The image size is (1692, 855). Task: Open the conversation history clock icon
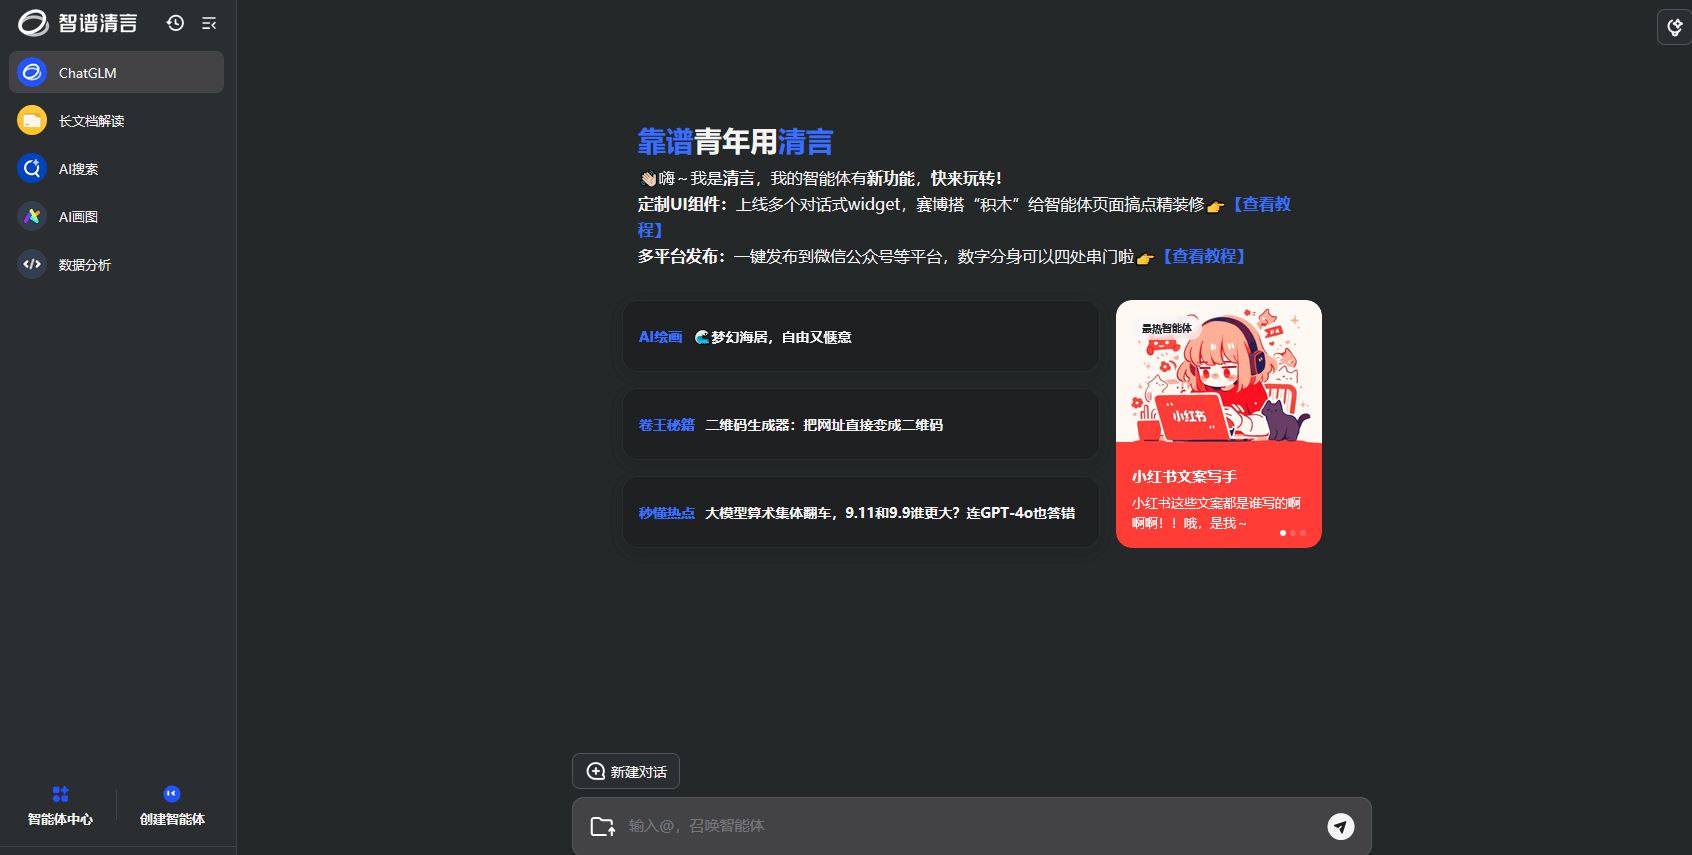(176, 23)
